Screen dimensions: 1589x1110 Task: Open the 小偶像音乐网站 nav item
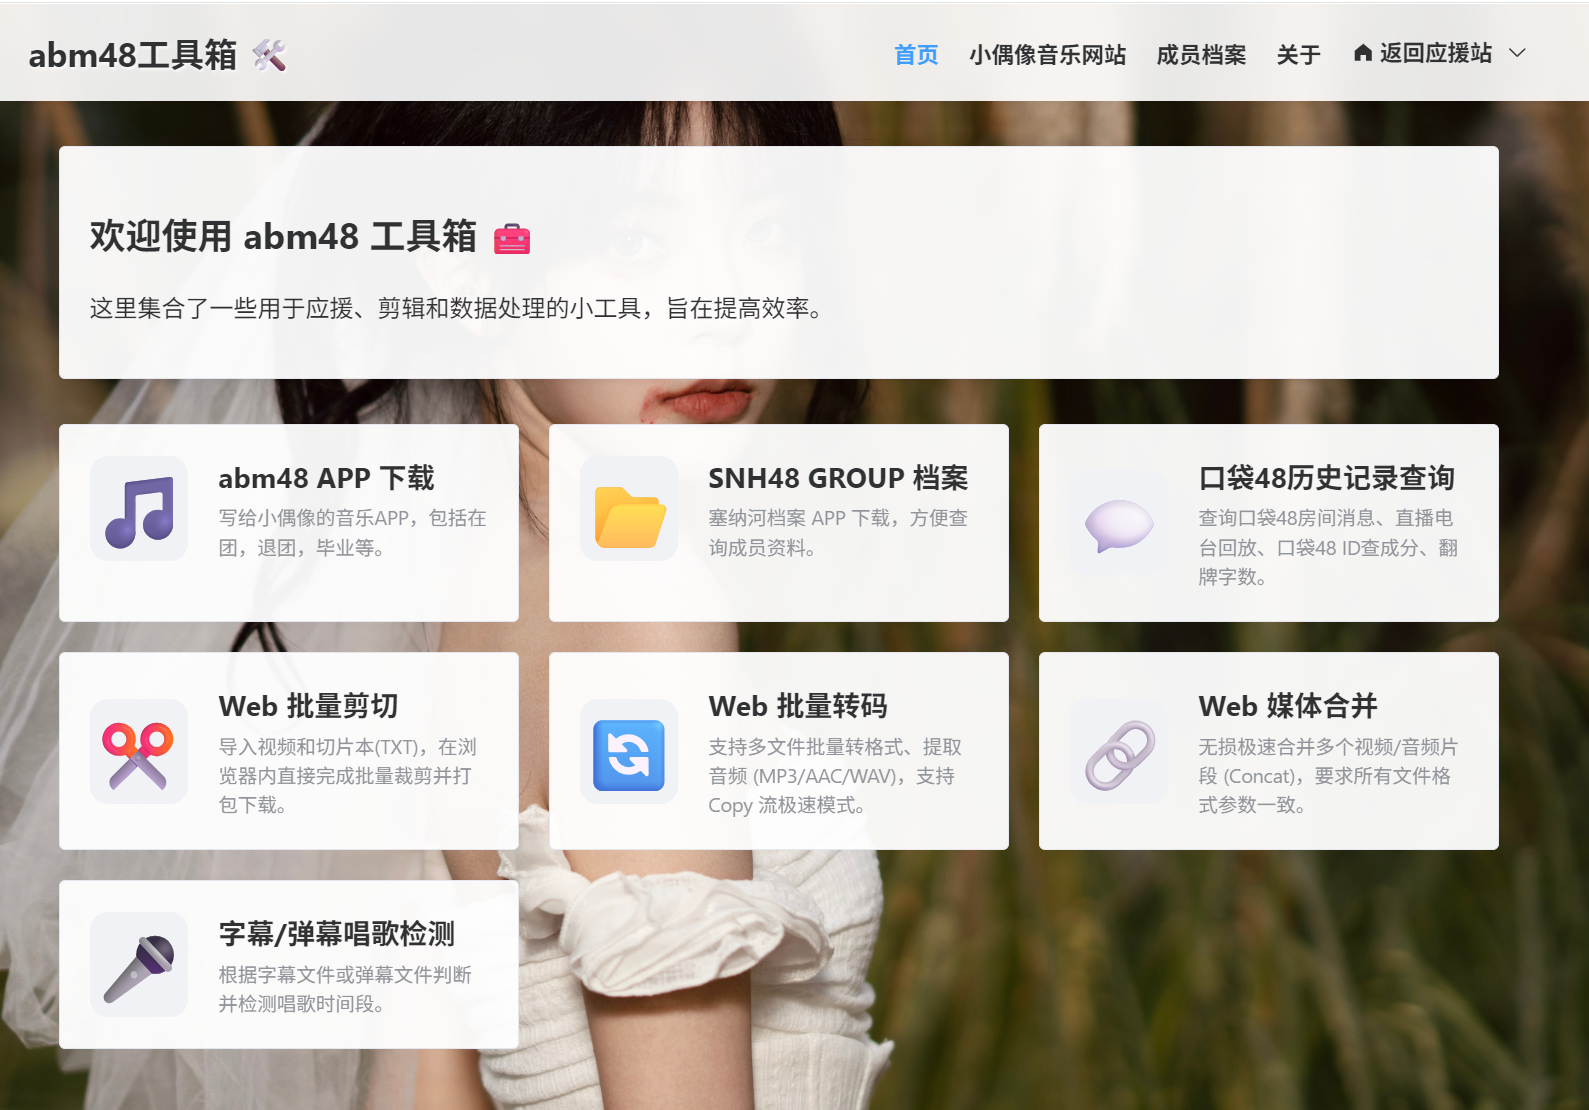[1047, 54]
